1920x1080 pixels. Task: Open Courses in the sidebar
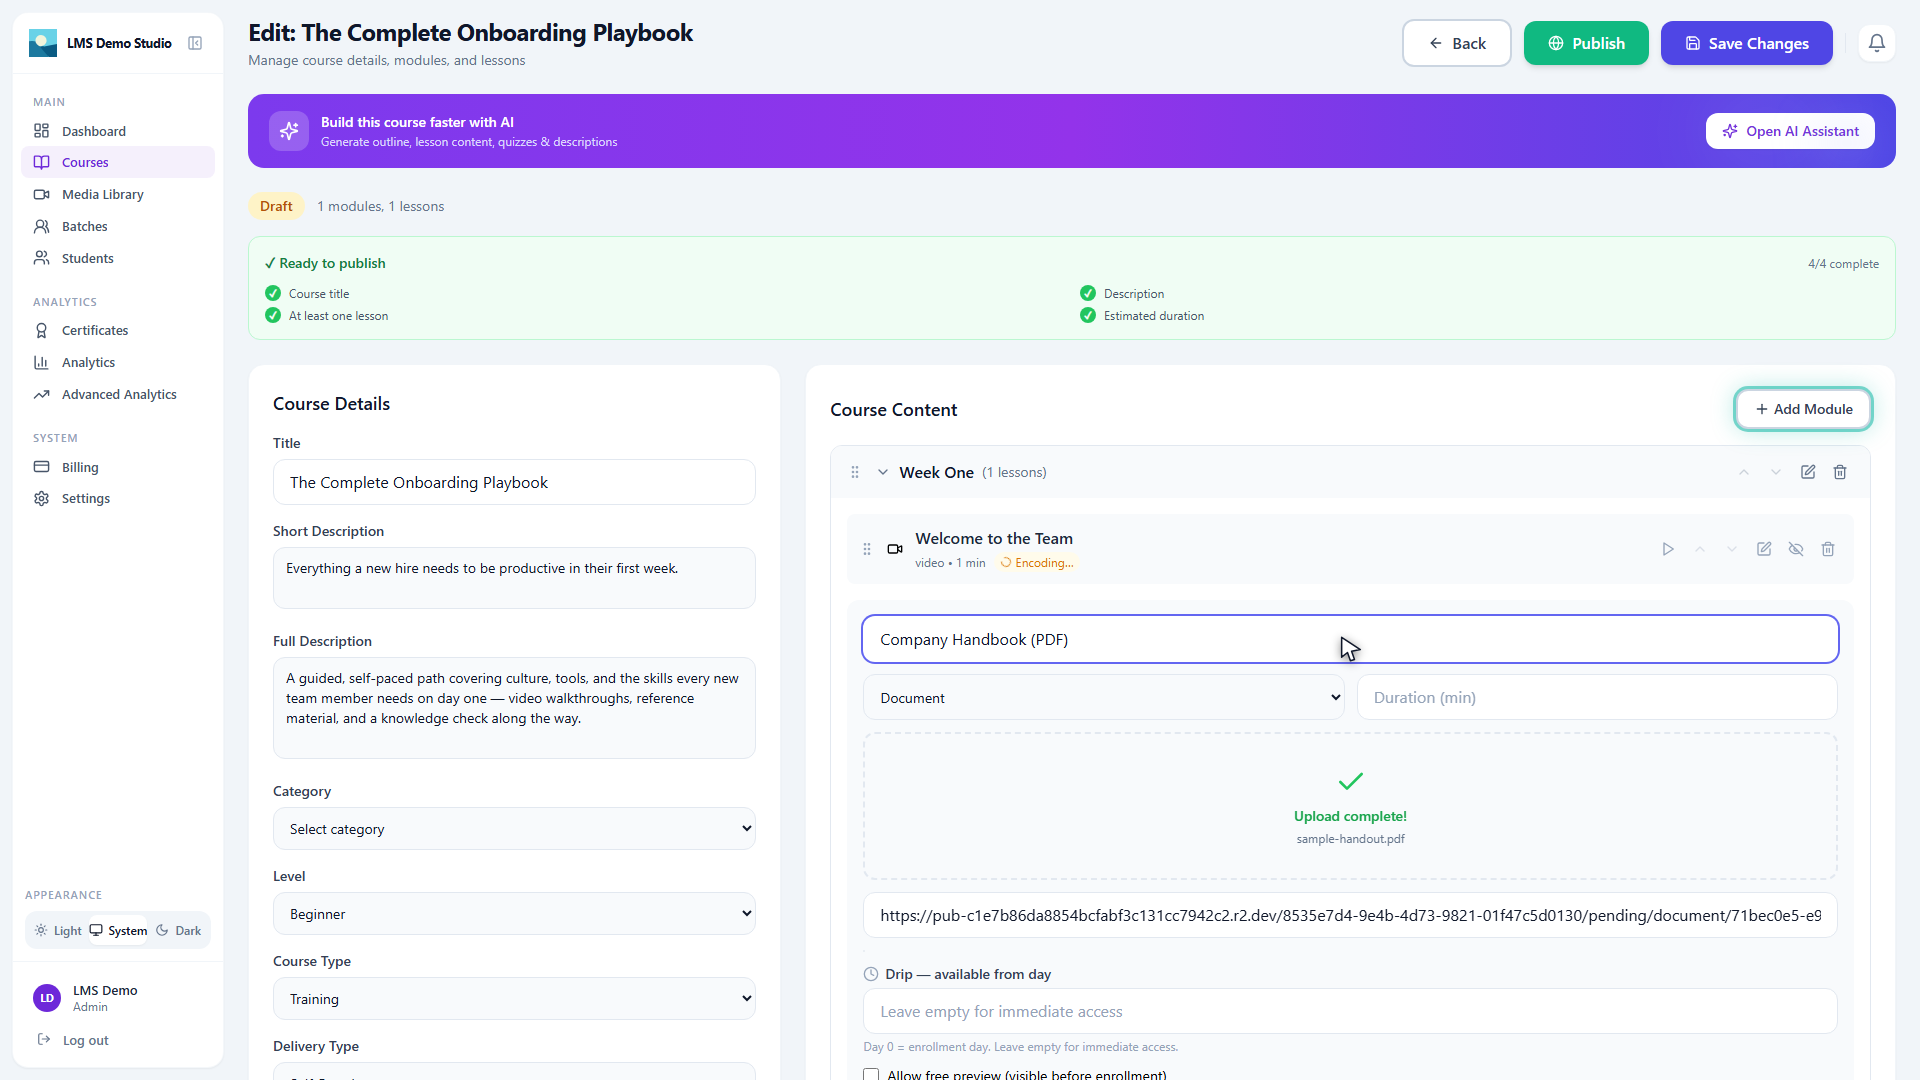click(x=118, y=162)
